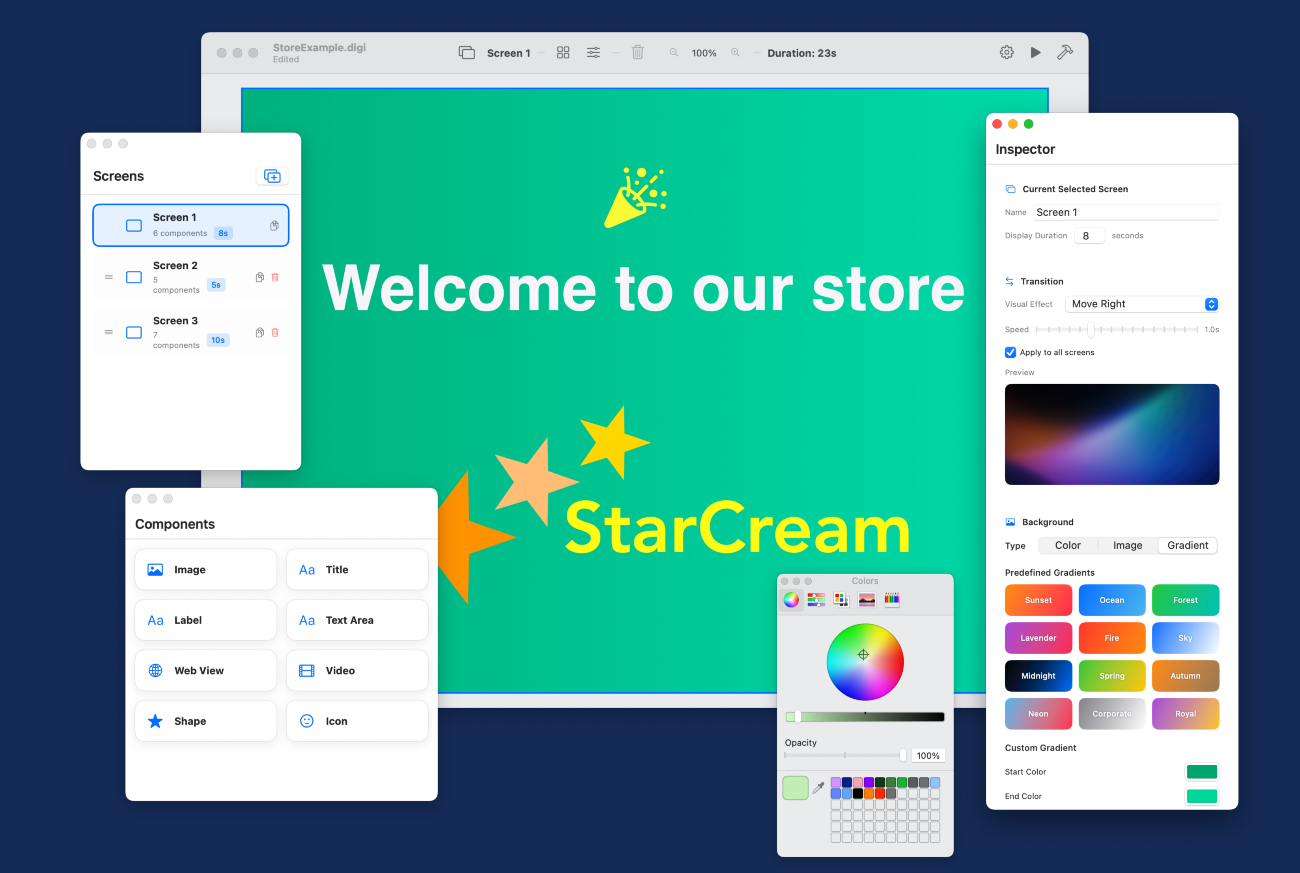Image resolution: width=1300 pixels, height=873 pixels.
Task: Switch background type to Color
Action: click(x=1067, y=545)
